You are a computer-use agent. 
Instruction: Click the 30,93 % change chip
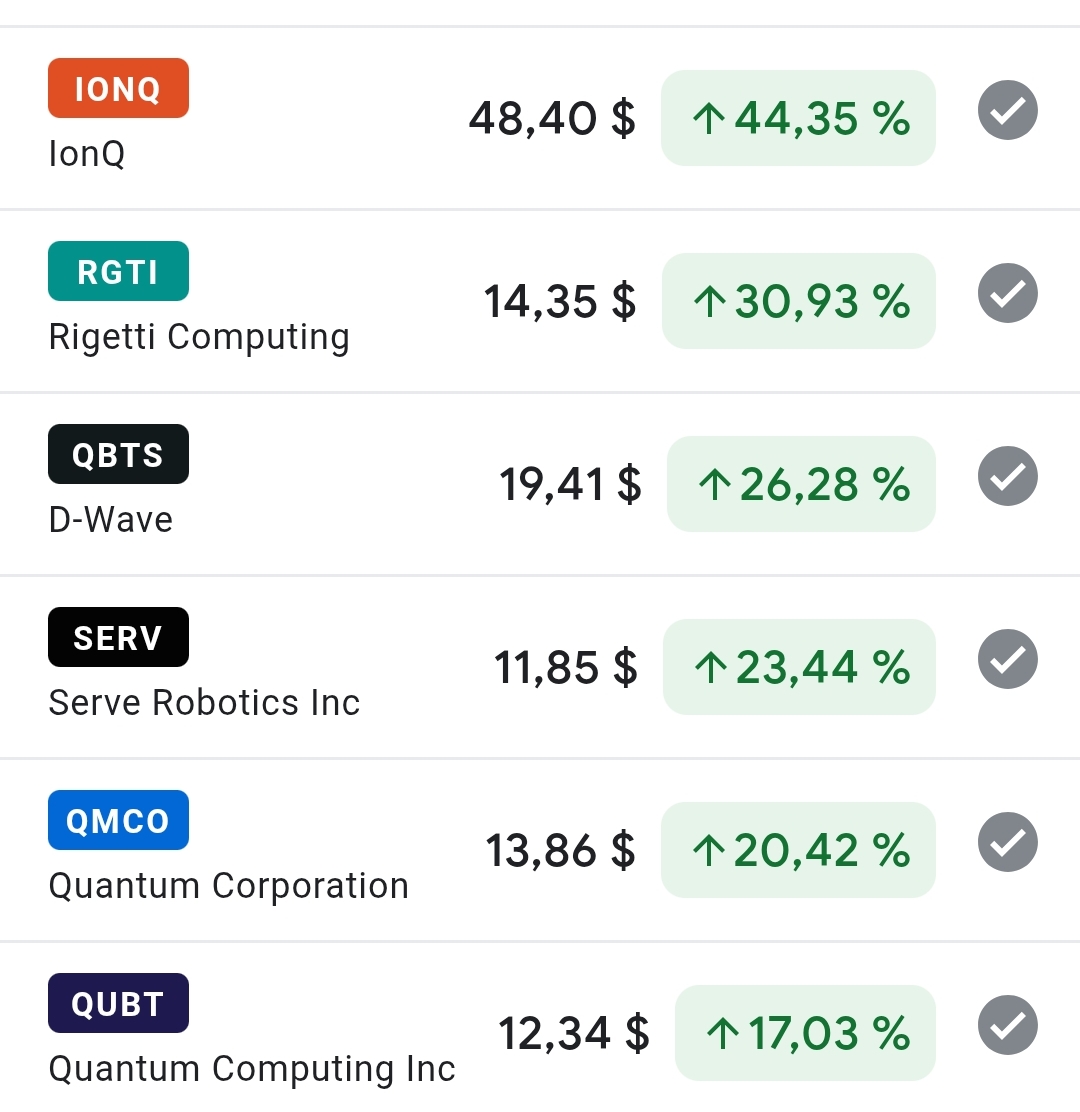coord(798,301)
